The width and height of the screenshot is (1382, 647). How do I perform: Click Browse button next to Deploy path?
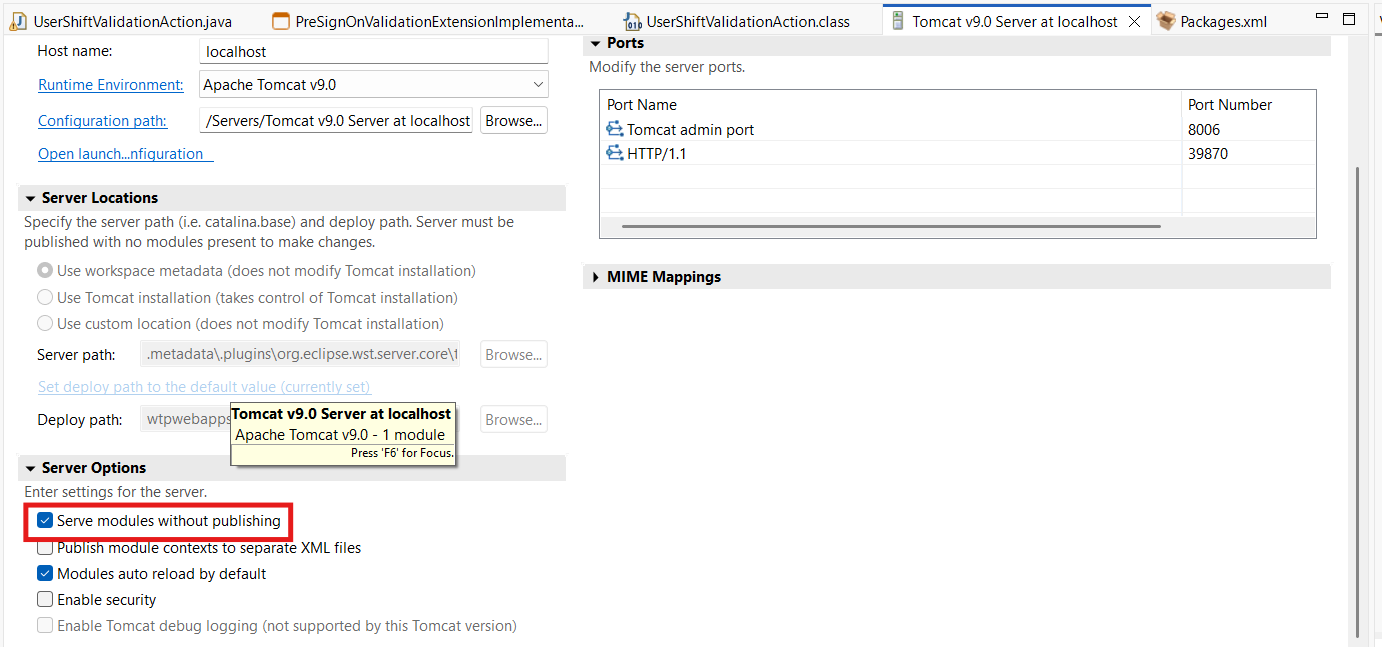coord(514,420)
